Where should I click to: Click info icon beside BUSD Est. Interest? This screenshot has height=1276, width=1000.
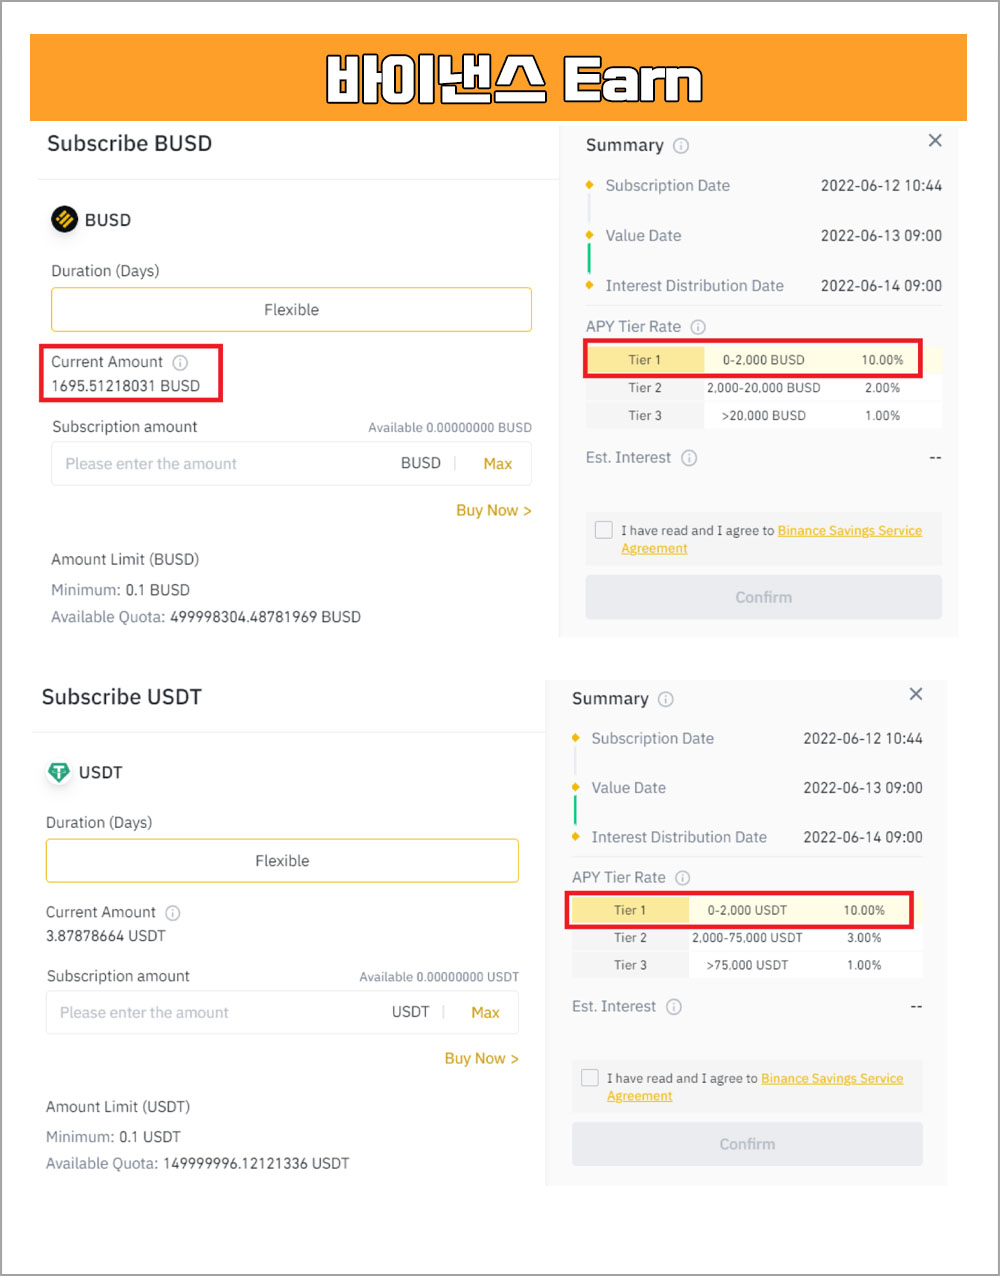pos(689,458)
